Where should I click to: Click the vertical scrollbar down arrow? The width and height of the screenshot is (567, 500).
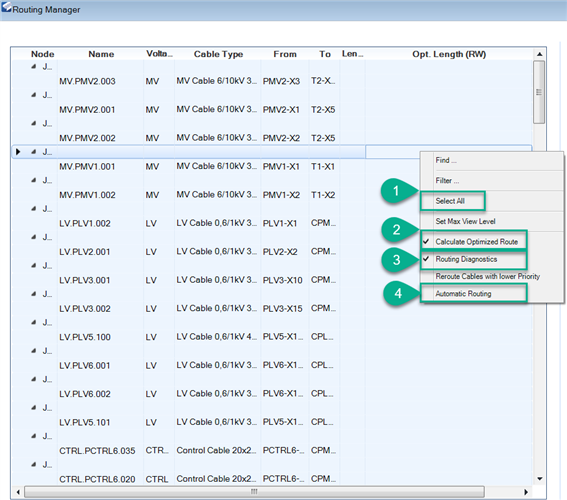point(540,479)
